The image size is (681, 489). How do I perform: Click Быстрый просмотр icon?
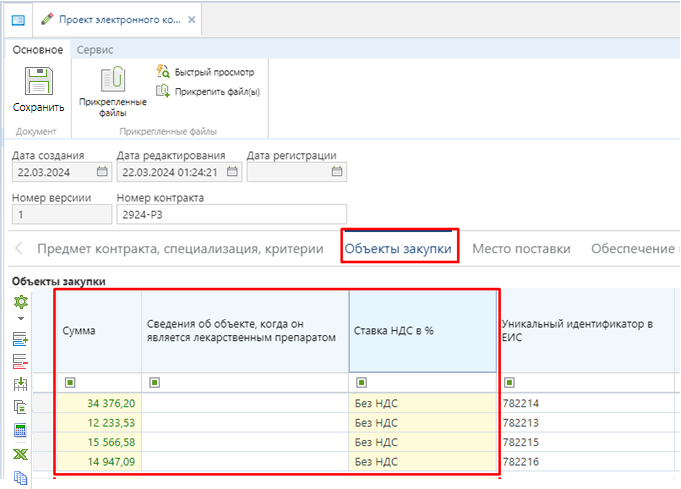[163, 71]
